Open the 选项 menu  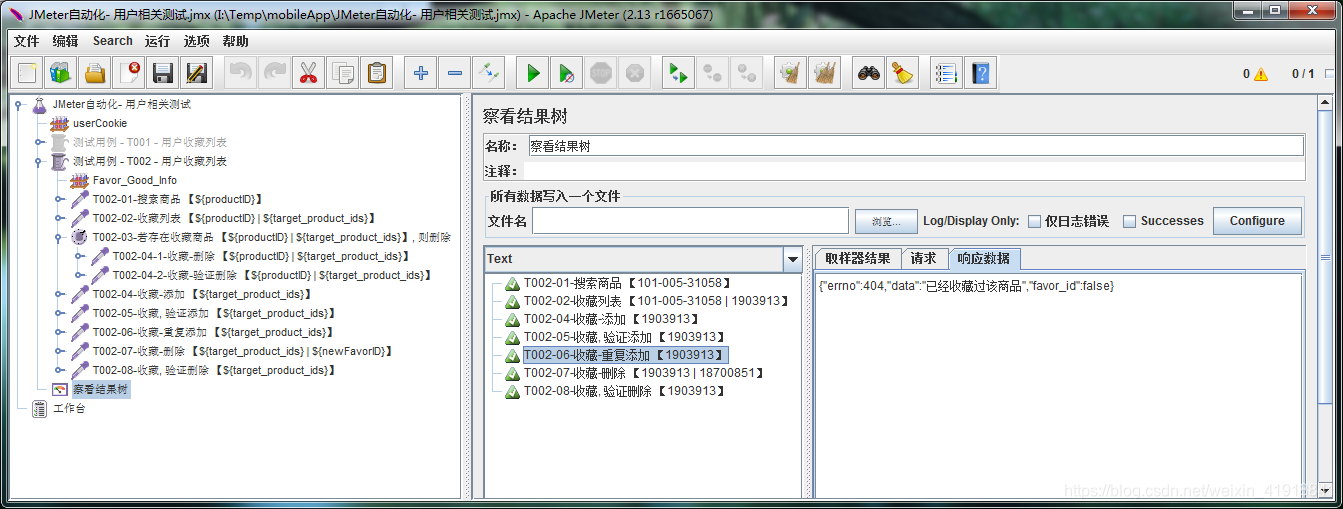(x=197, y=41)
